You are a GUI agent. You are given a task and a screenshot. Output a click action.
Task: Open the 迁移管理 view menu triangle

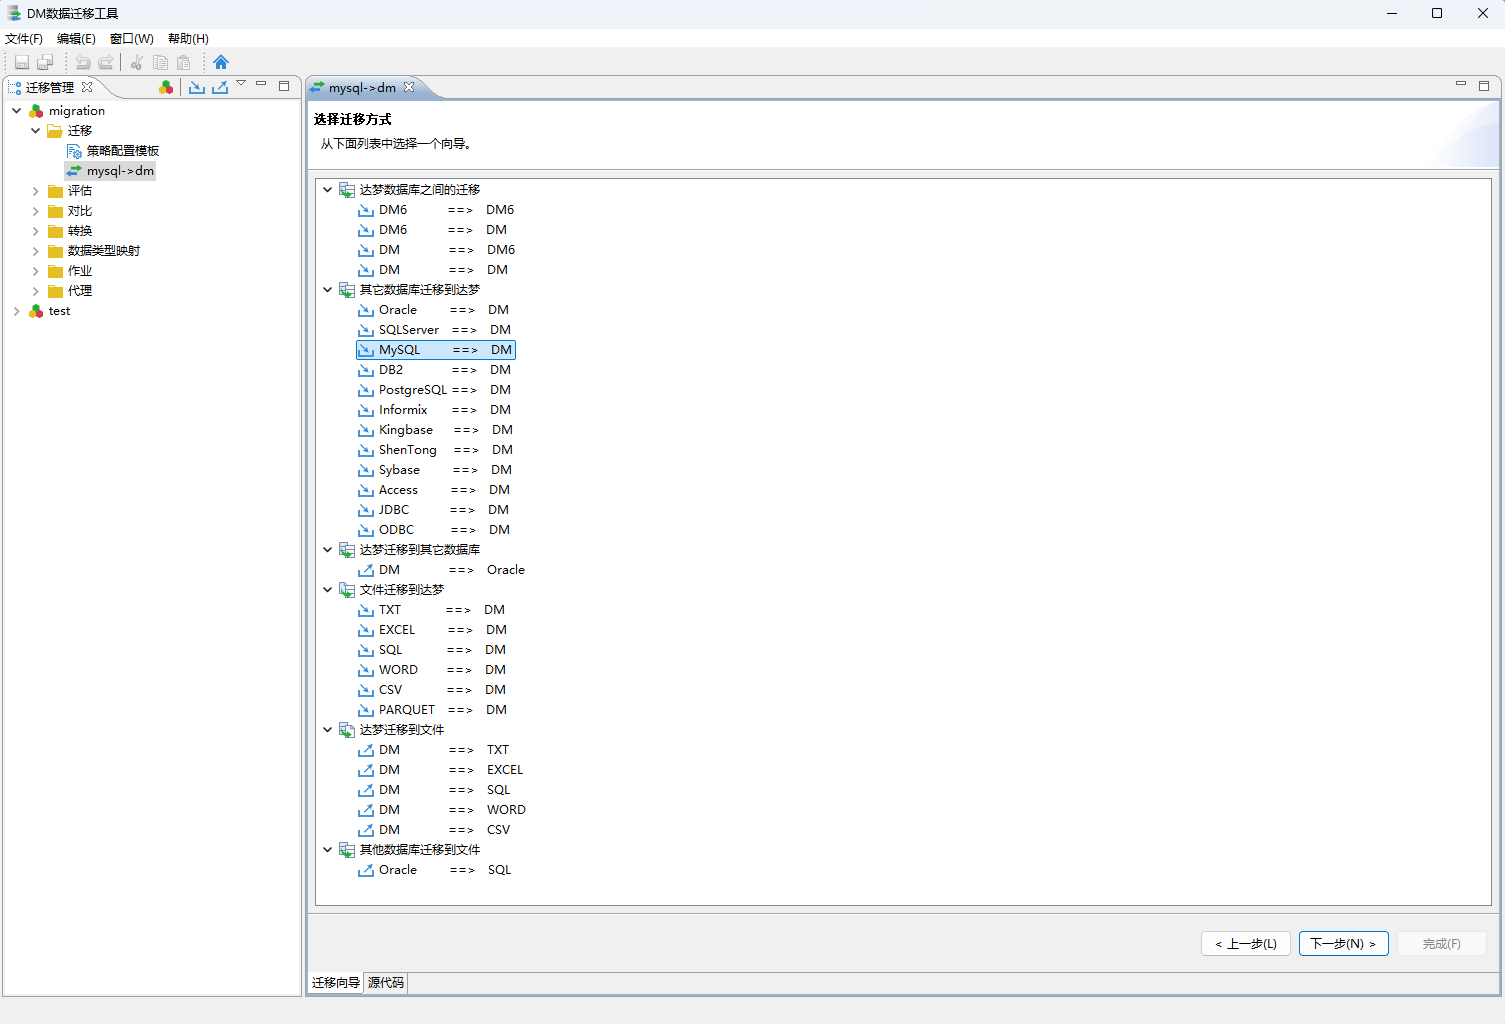point(241,84)
